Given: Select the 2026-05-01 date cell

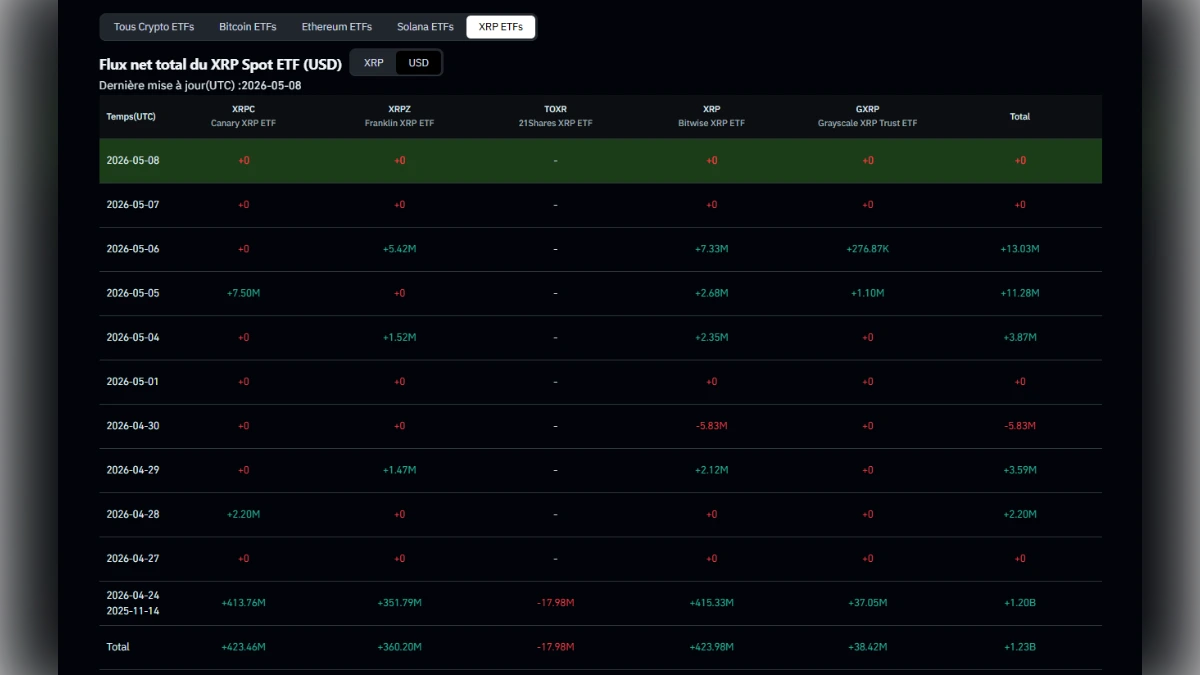Looking at the screenshot, I should (x=133, y=382).
